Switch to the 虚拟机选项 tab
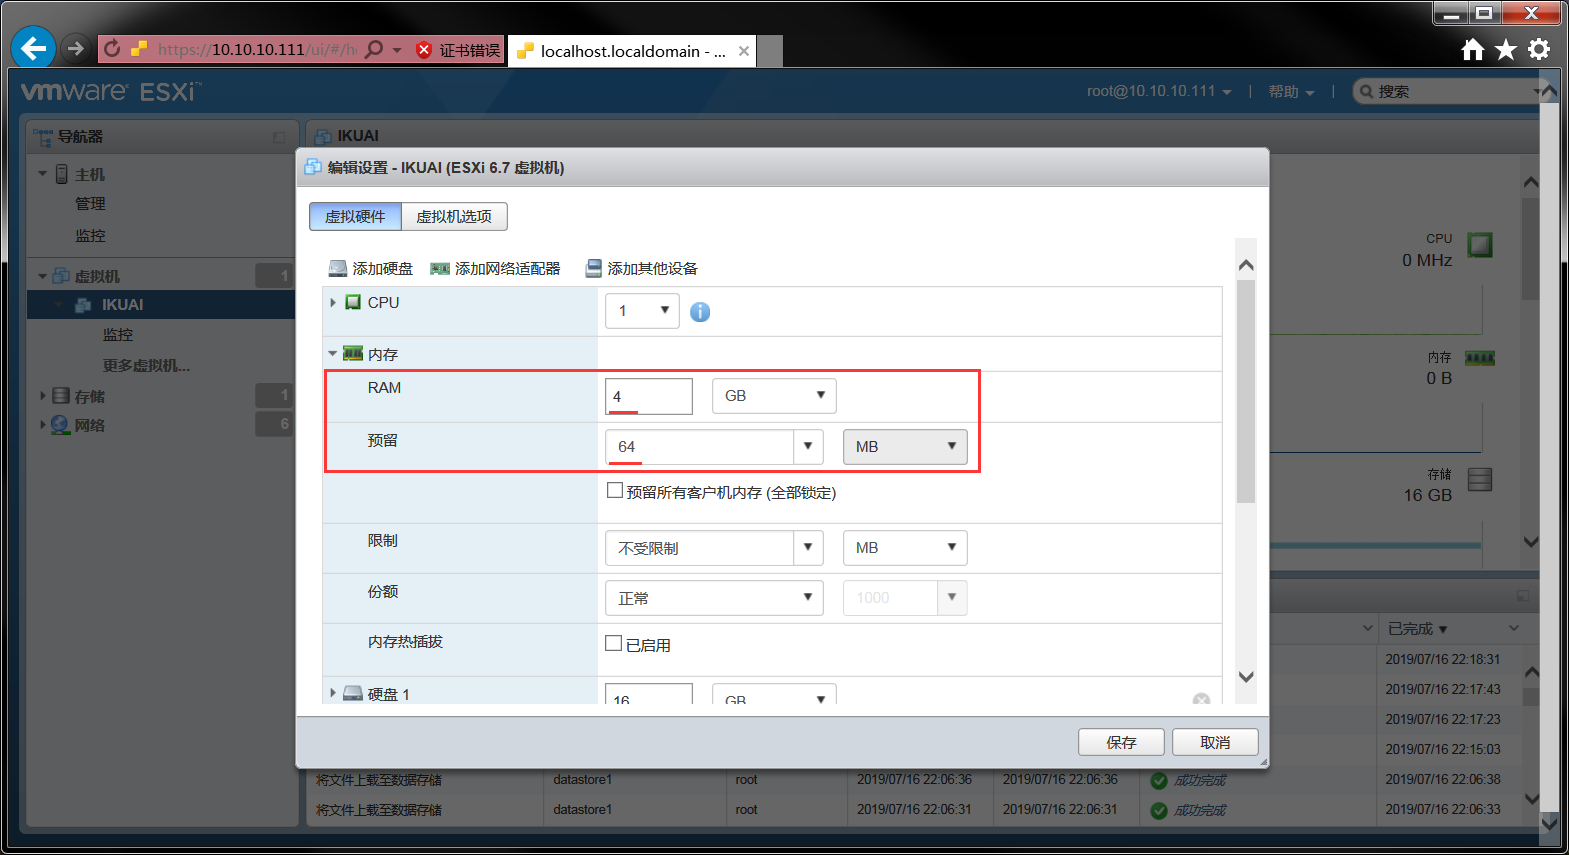The height and width of the screenshot is (855, 1569). click(454, 216)
